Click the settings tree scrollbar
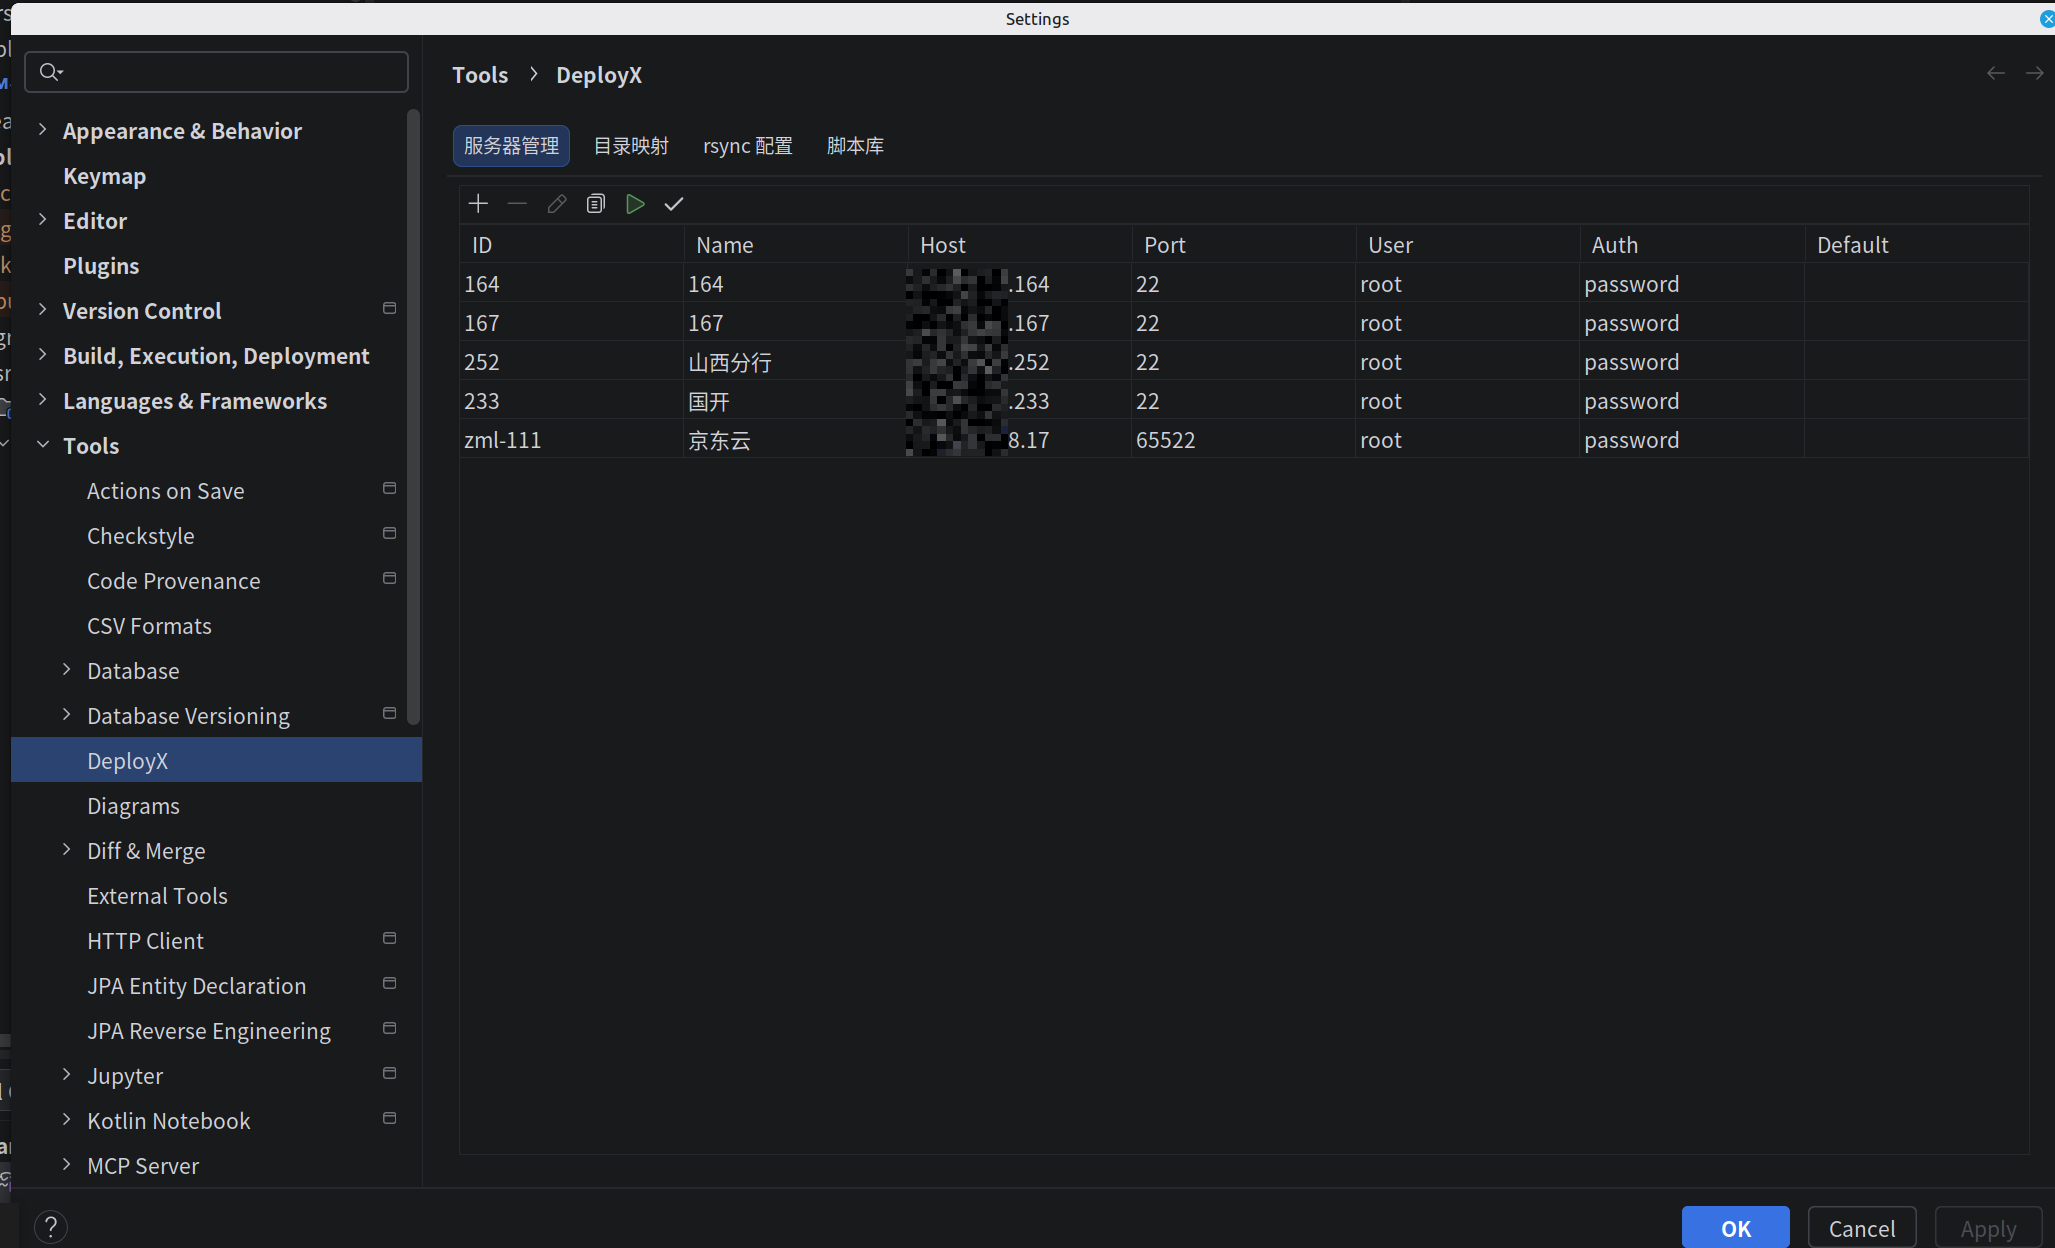The image size is (2055, 1248). [413, 416]
